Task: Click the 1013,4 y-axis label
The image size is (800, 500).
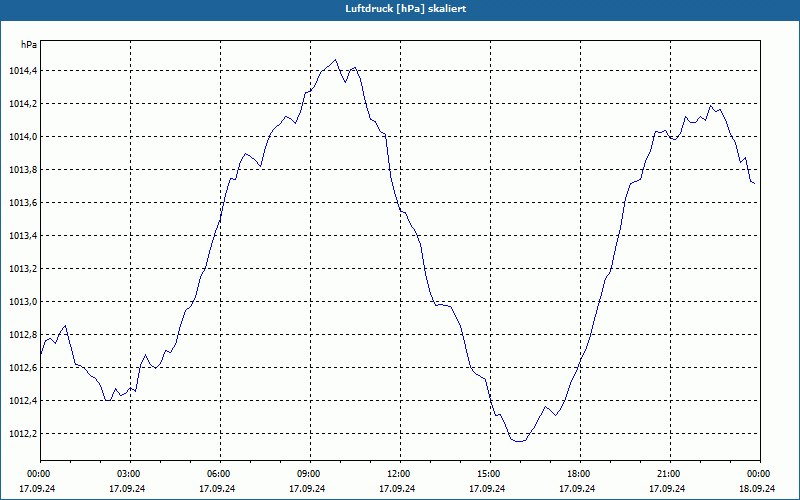Action: tap(23, 236)
